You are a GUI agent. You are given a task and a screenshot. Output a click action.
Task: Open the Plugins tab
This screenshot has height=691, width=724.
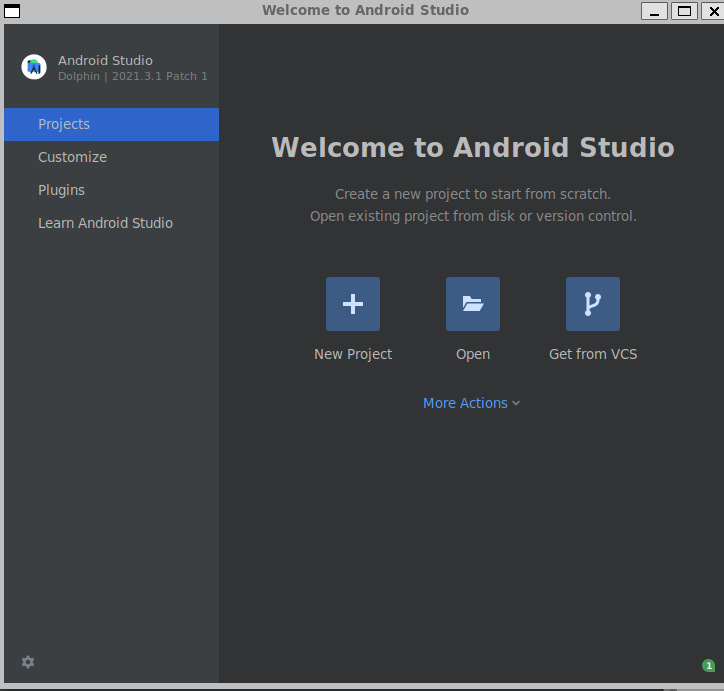tap(111, 190)
